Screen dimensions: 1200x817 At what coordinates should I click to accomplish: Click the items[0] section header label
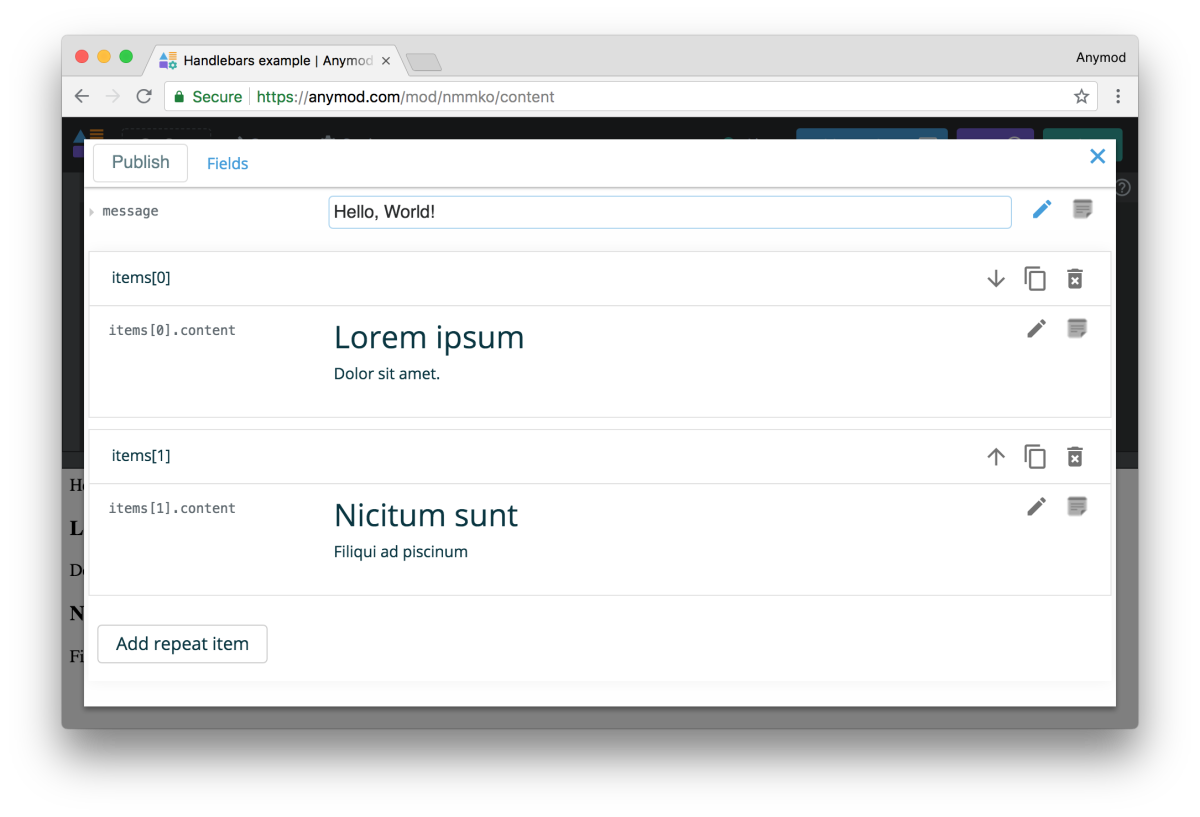(x=141, y=278)
